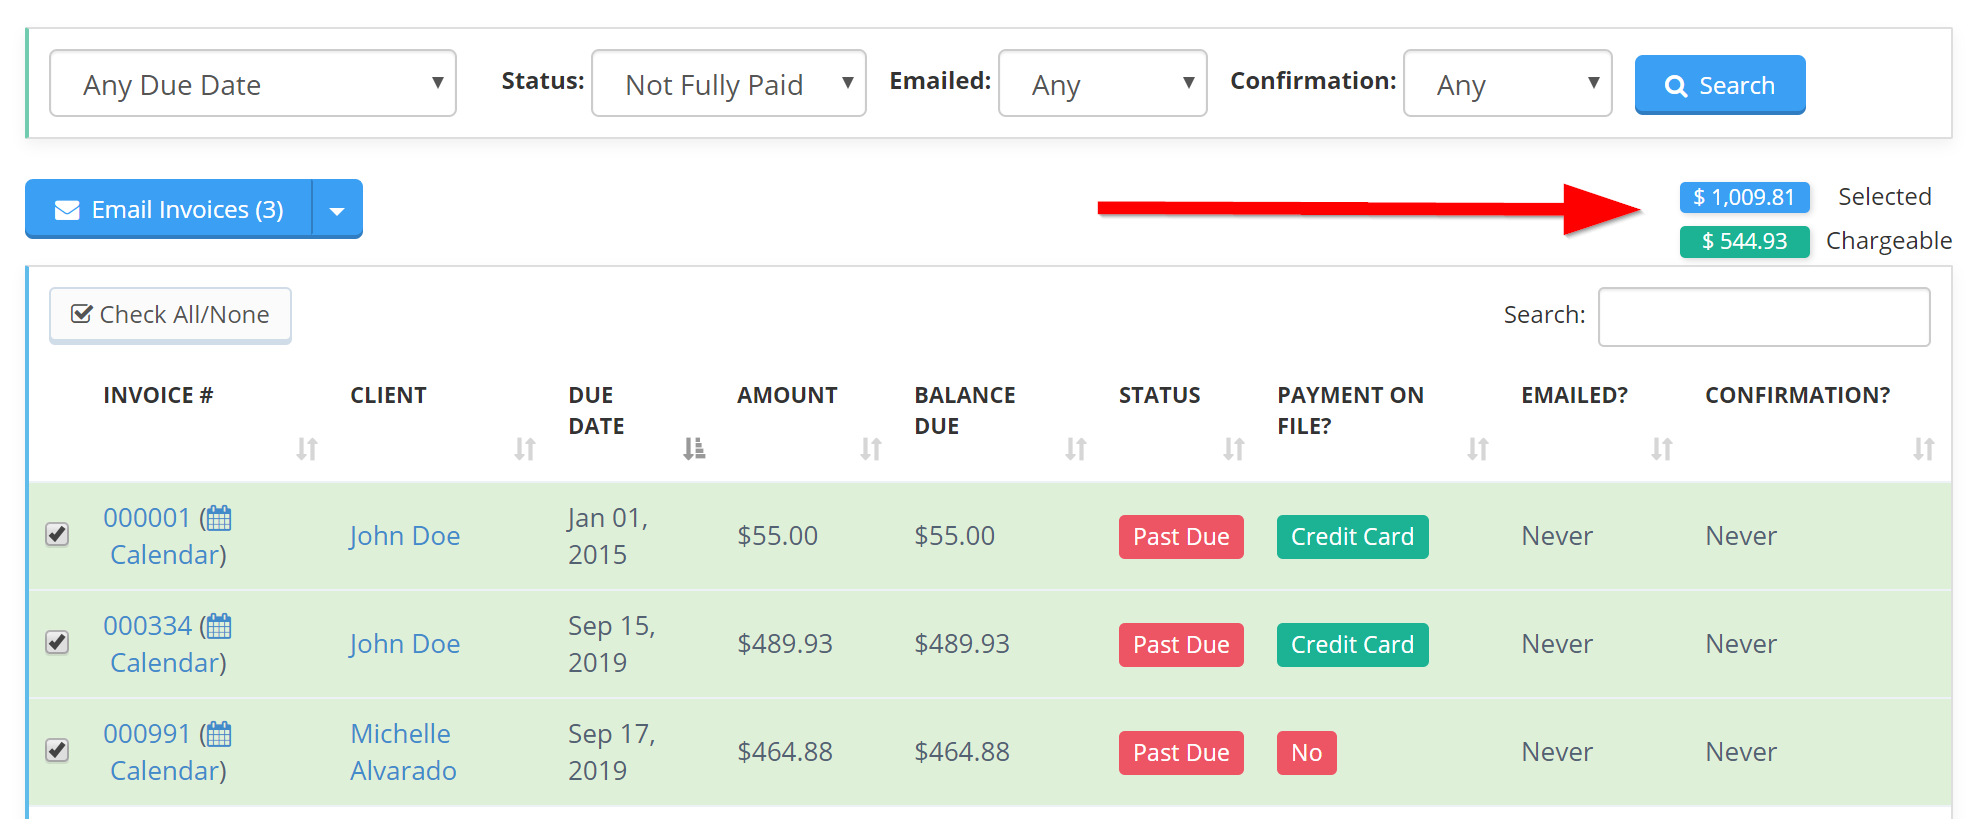The width and height of the screenshot is (1981, 819).
Task: Click Past Due badge for invoice 000334
Action: coord(1181,645)
